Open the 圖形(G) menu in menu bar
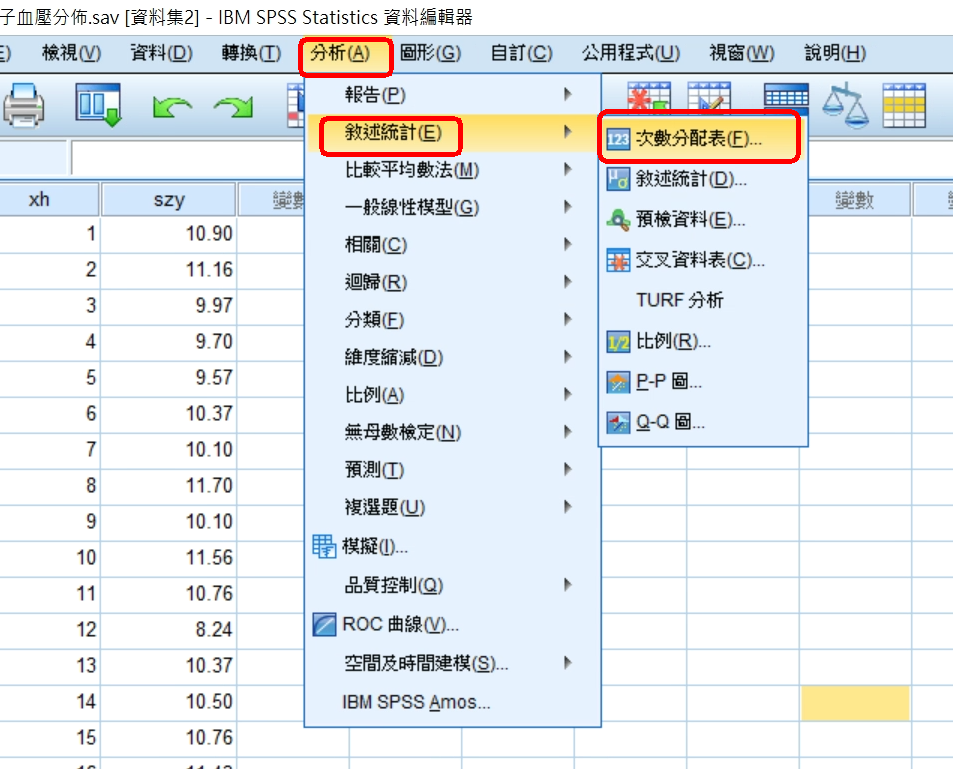This screenshot has width=953, height=769. [430, 53]
